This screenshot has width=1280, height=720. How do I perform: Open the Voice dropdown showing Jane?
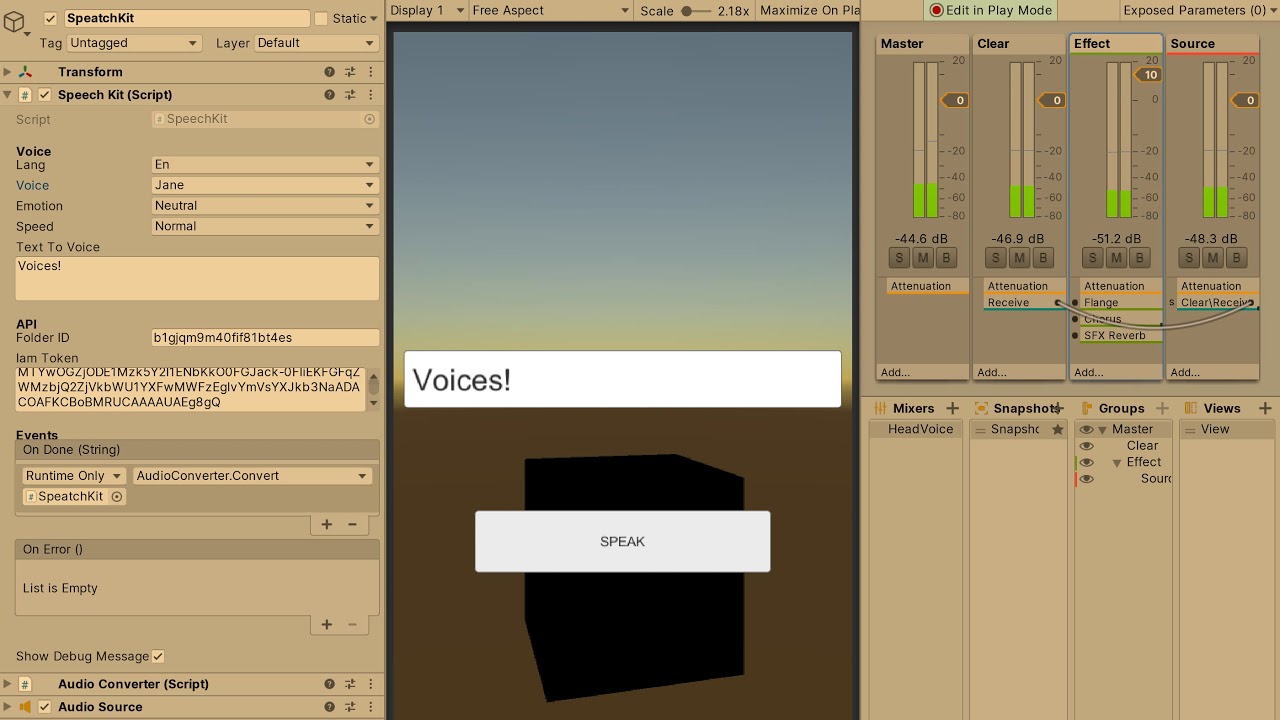(265, 185)
